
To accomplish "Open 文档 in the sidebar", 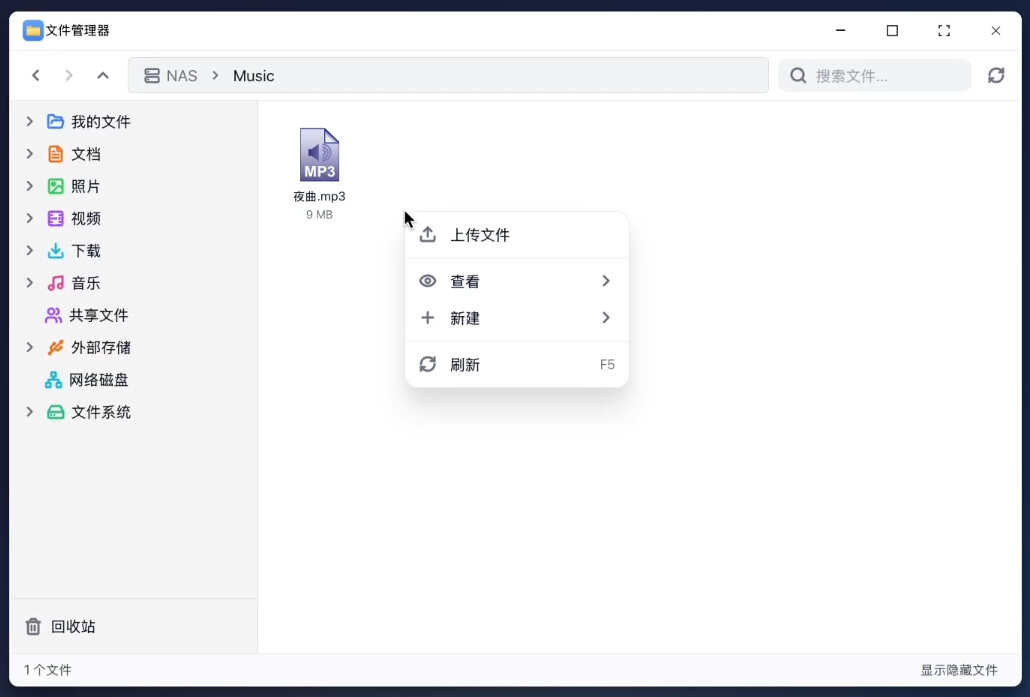I will pyautogui.click(x=85, y=154).
